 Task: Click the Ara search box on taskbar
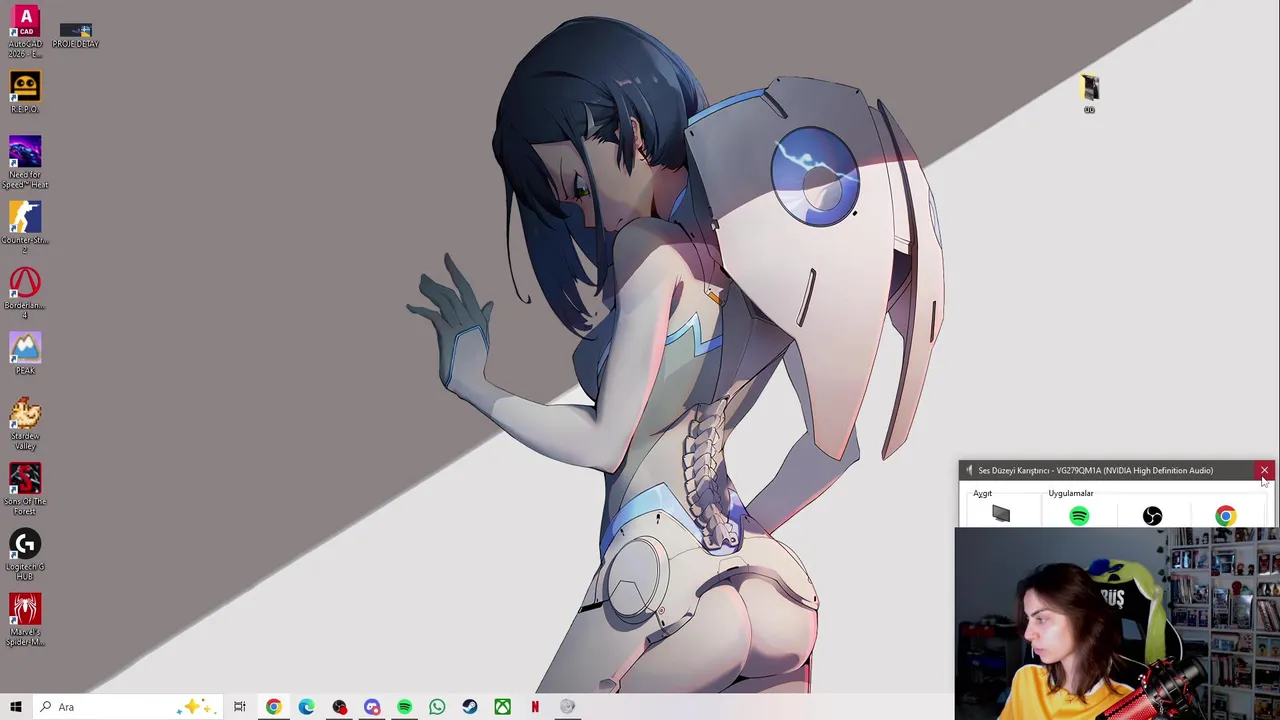127,707
